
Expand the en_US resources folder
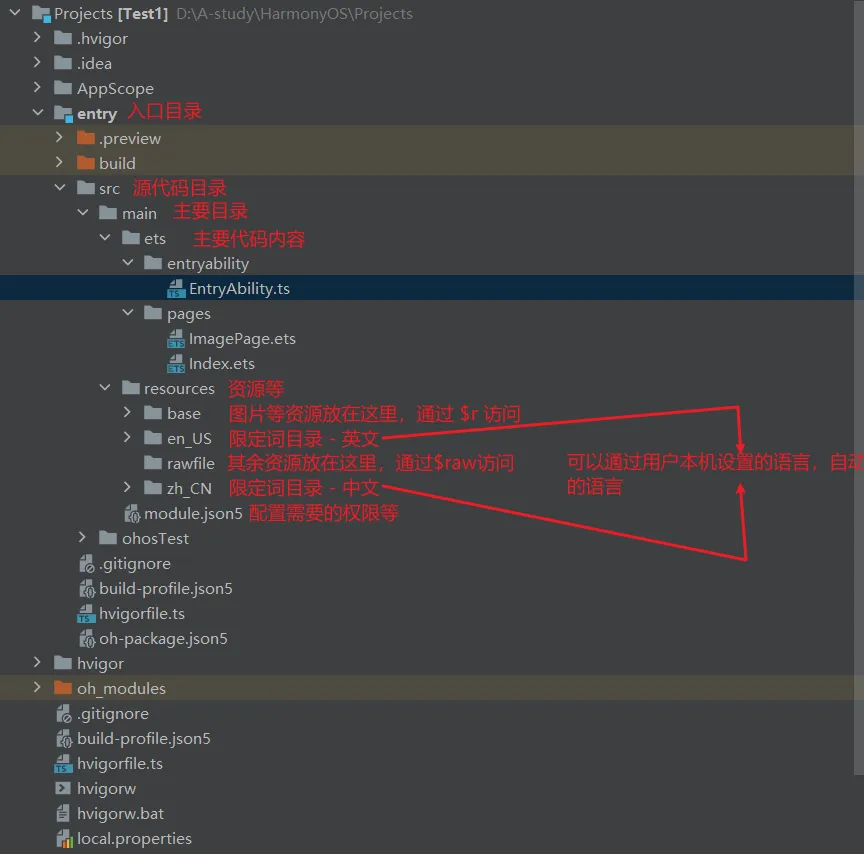click(x=127, y=439)
